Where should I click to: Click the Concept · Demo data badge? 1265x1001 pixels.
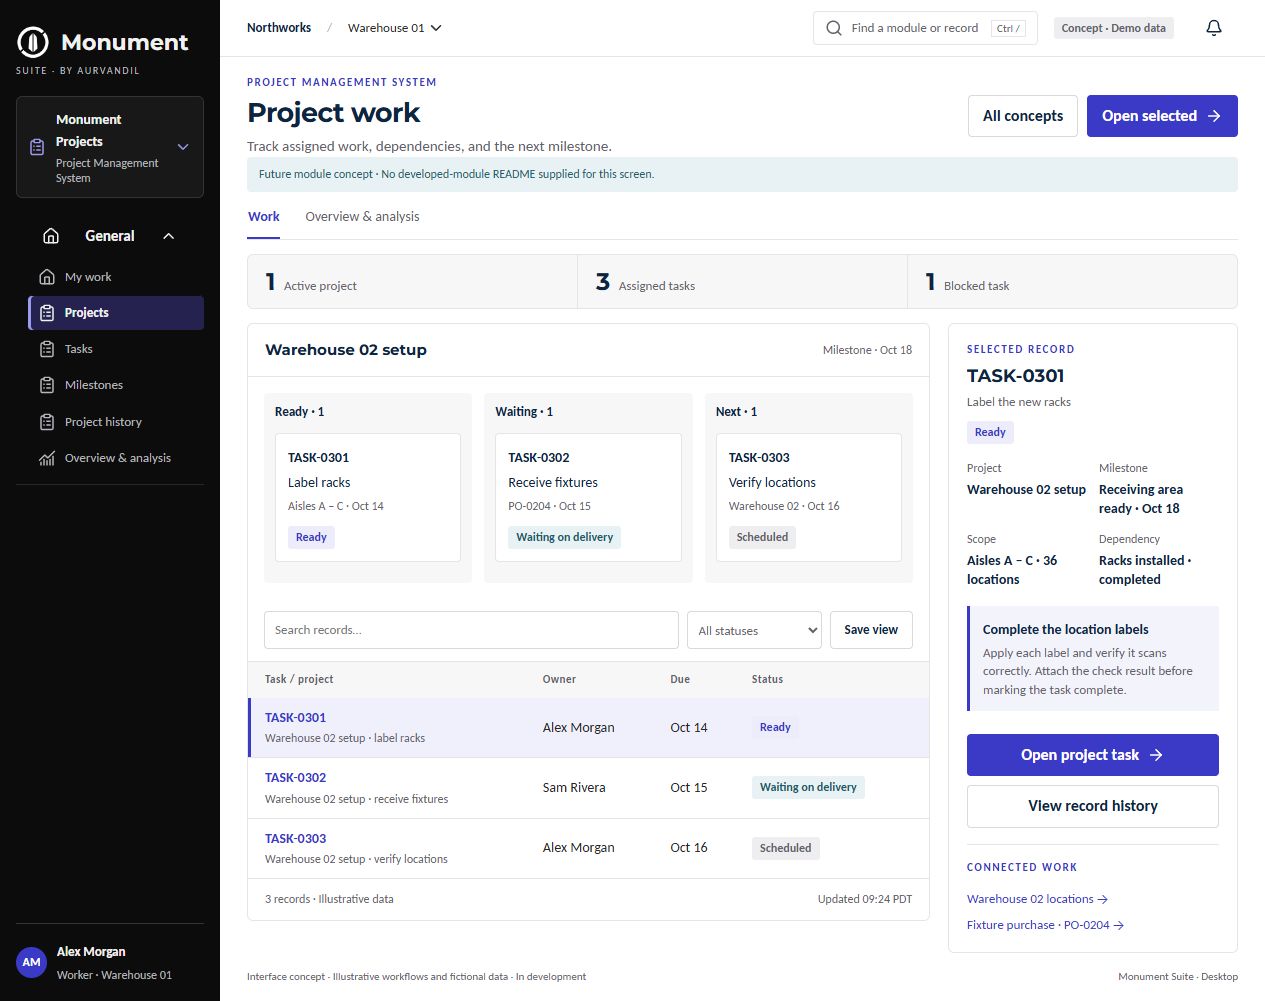(x=1113, y=28)
